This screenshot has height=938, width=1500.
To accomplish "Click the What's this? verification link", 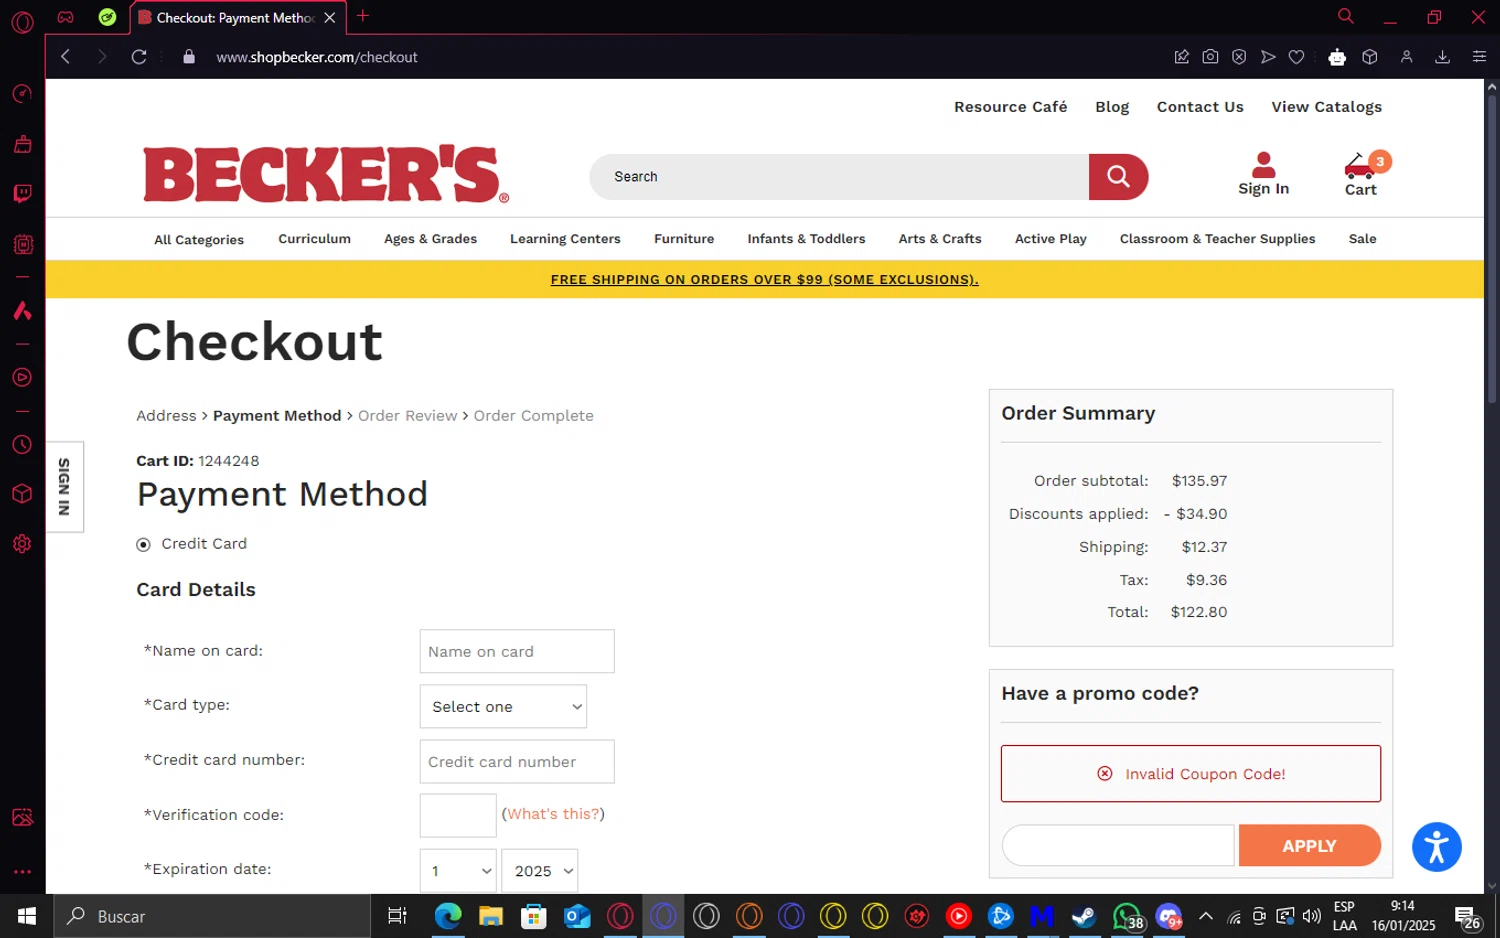I will pyautogui.click(x=553, y=814).
